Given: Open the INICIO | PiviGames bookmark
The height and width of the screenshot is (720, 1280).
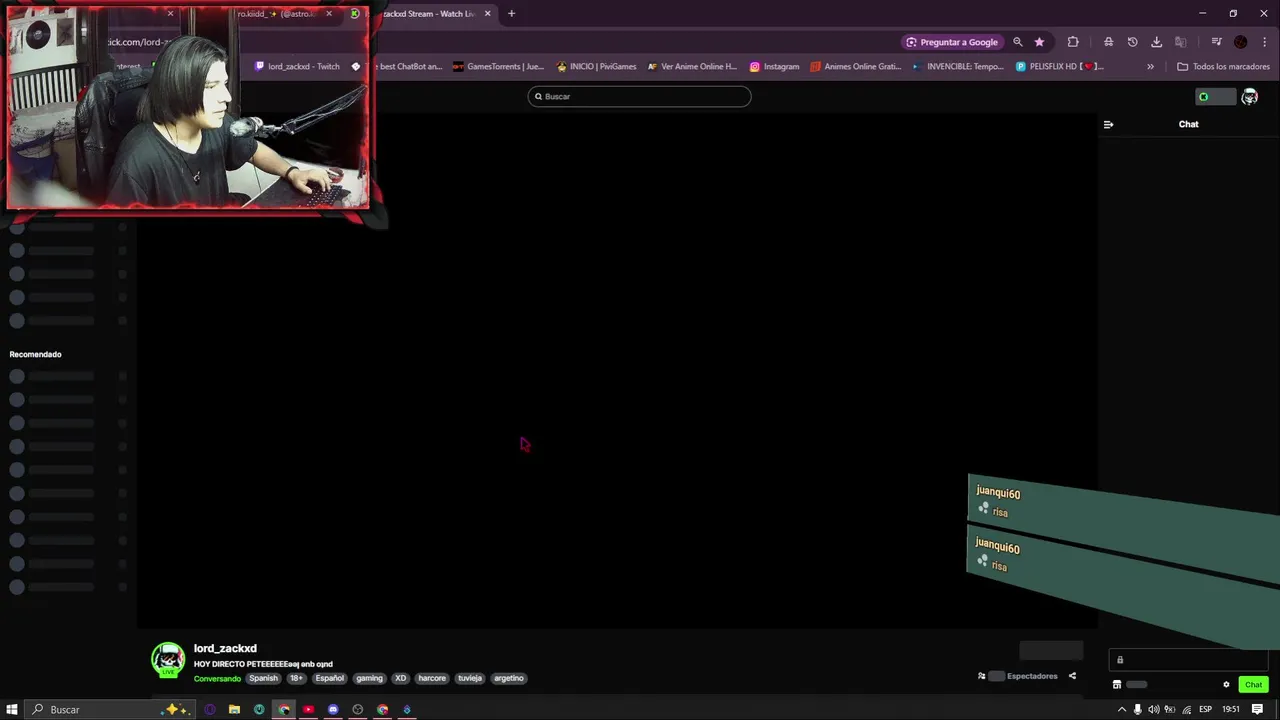Looking at the screenshot, I should [596, 67].
